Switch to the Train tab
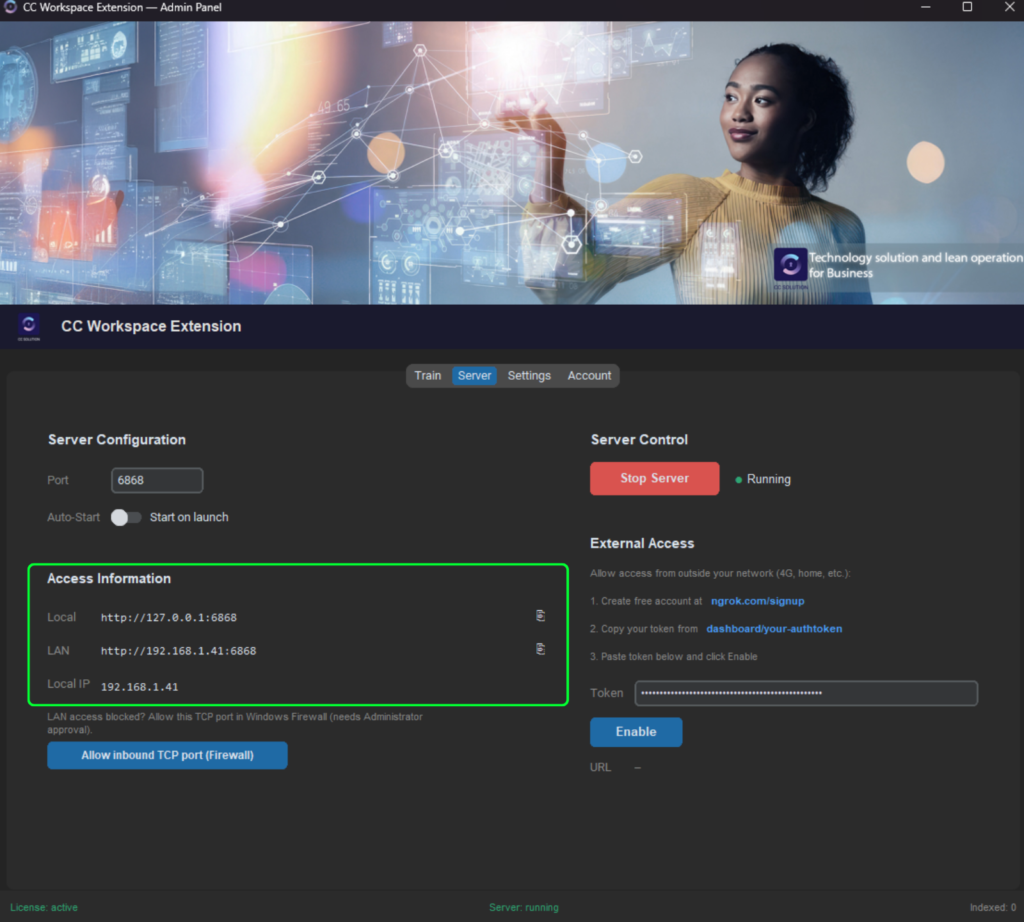This screenshot has height=922, width=1024. (x=428, y=376)
